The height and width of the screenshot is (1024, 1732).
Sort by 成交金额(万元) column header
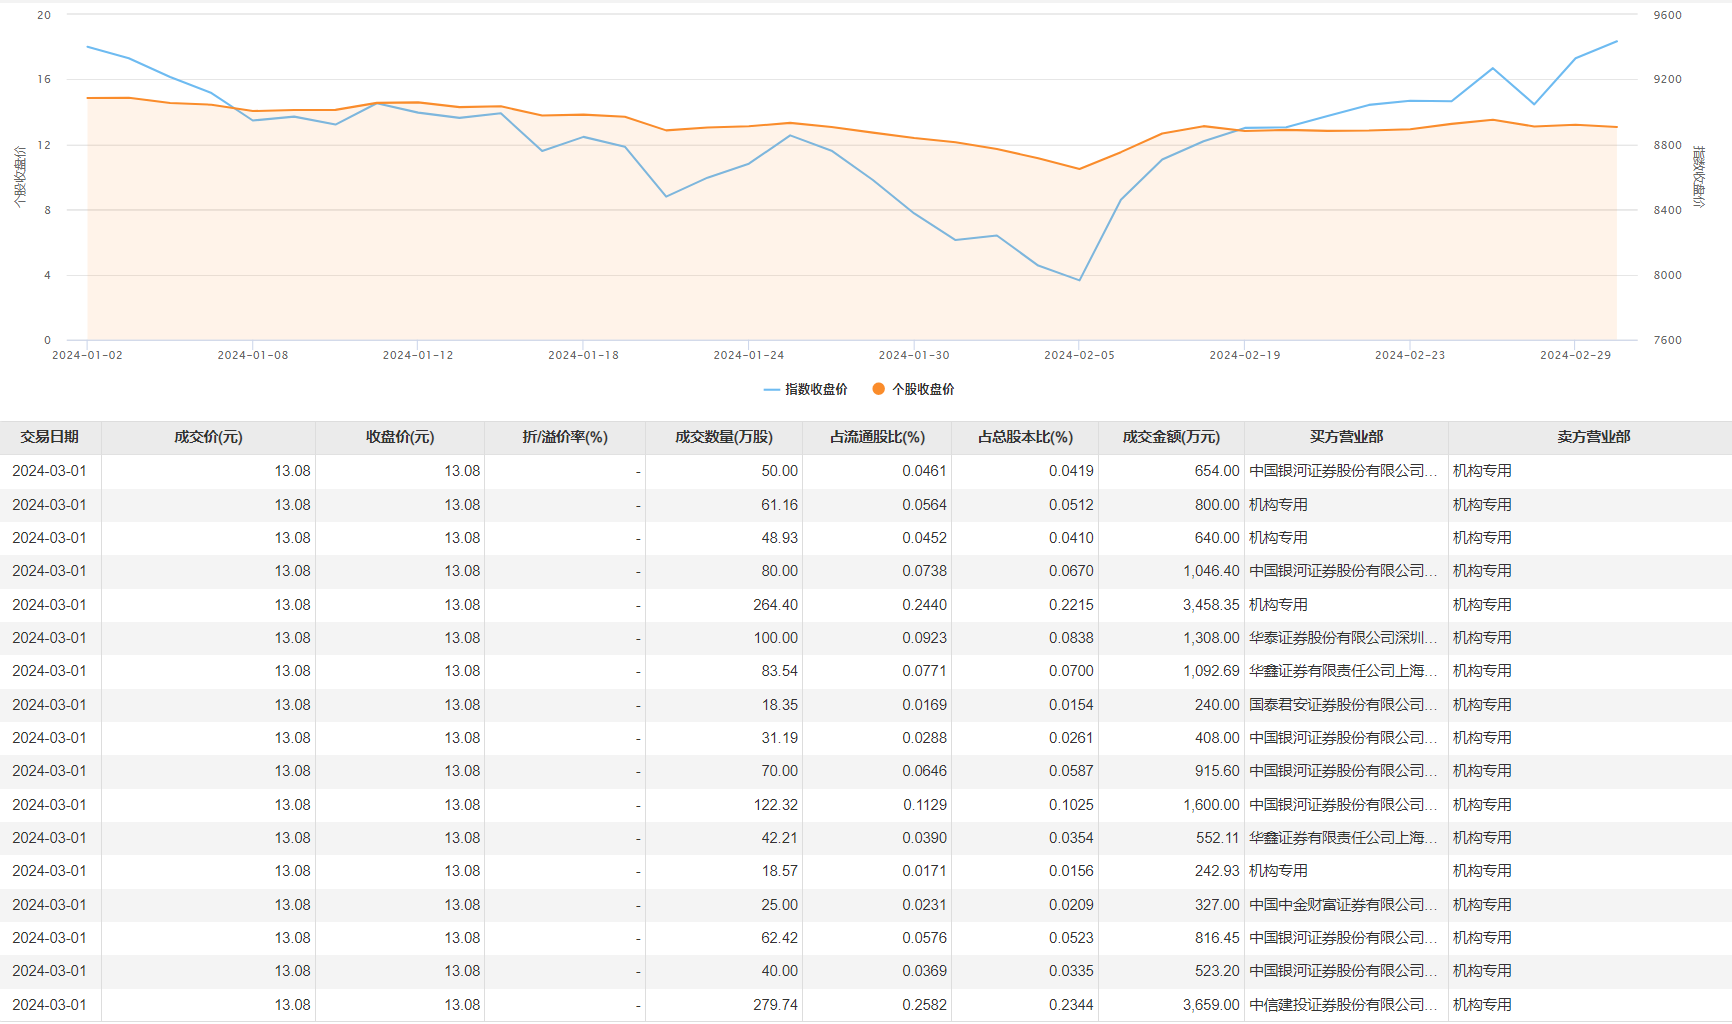(1171, 437)
